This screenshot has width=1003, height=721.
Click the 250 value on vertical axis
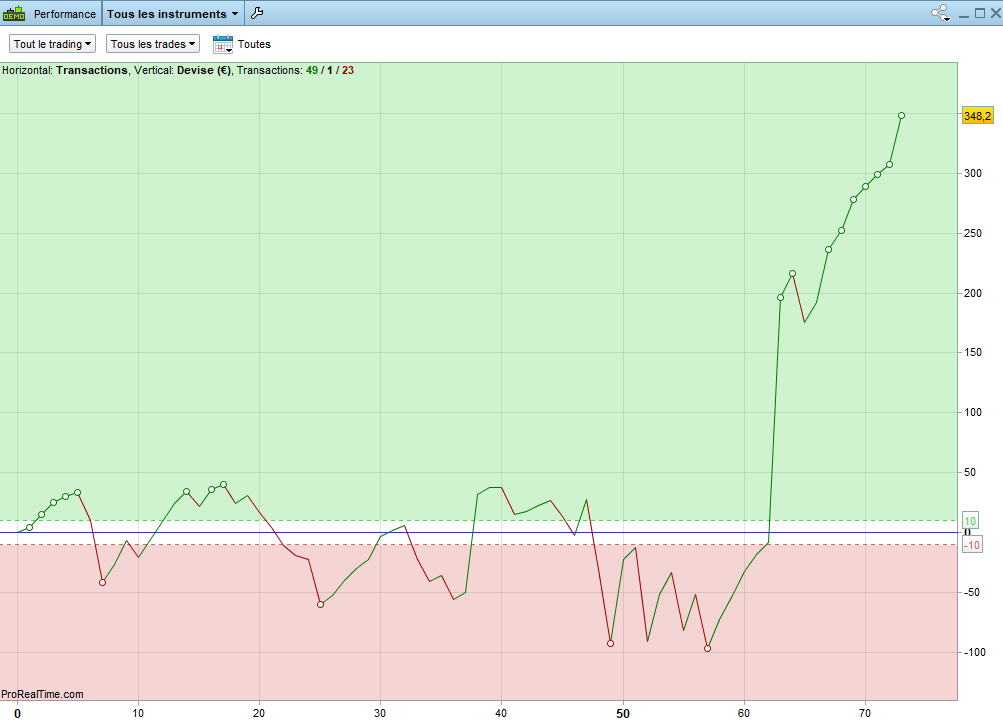[x=973, y=234]
